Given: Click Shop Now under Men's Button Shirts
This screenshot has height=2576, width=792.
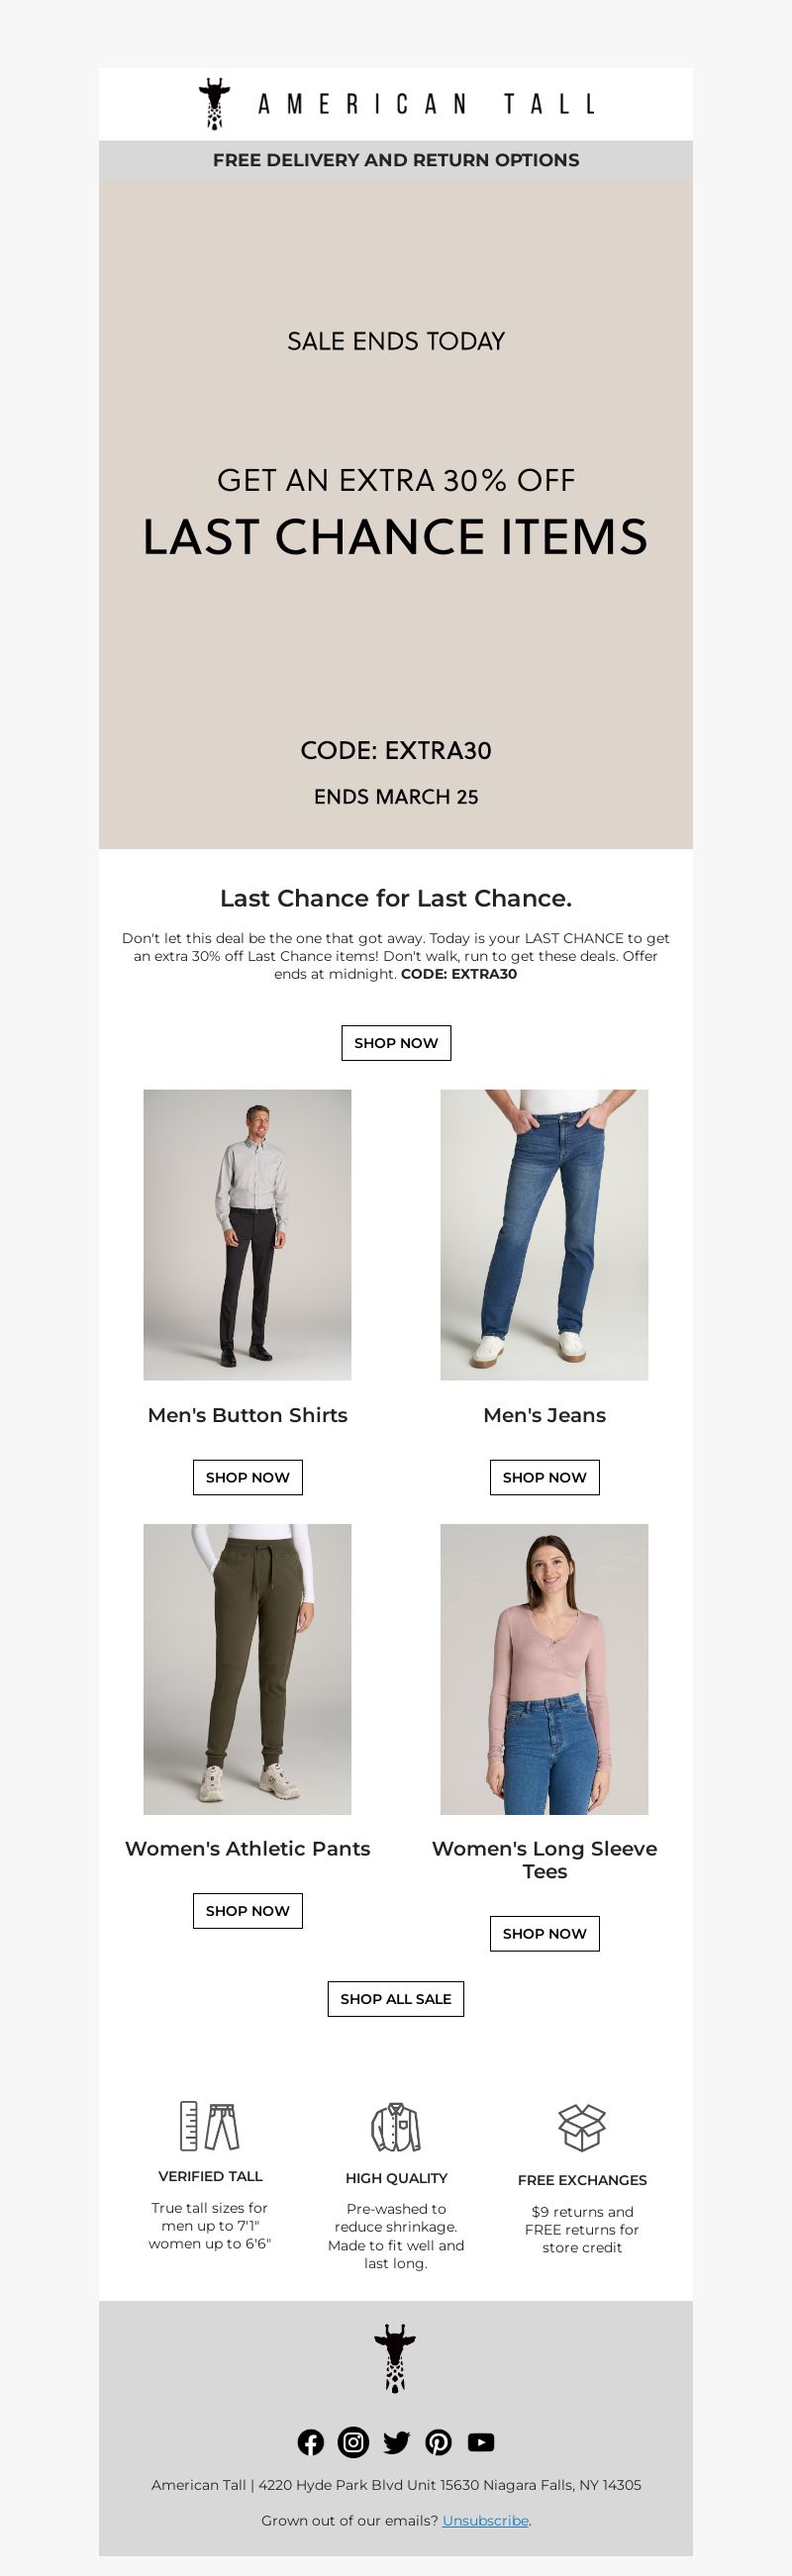Looking at the screenshot, I should [248, 1477].
